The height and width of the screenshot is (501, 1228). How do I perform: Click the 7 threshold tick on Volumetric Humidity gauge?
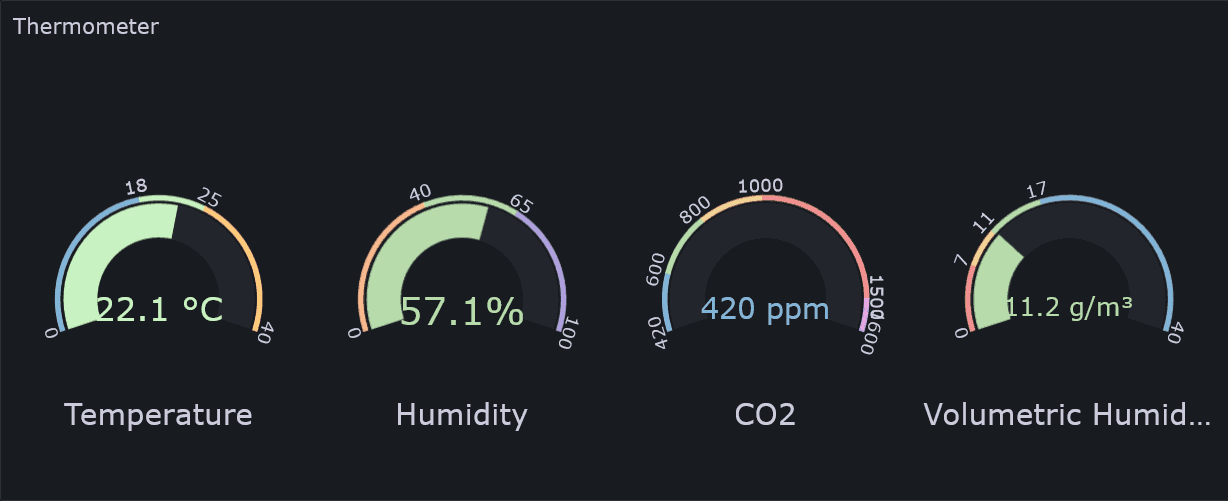click(961, 262)
